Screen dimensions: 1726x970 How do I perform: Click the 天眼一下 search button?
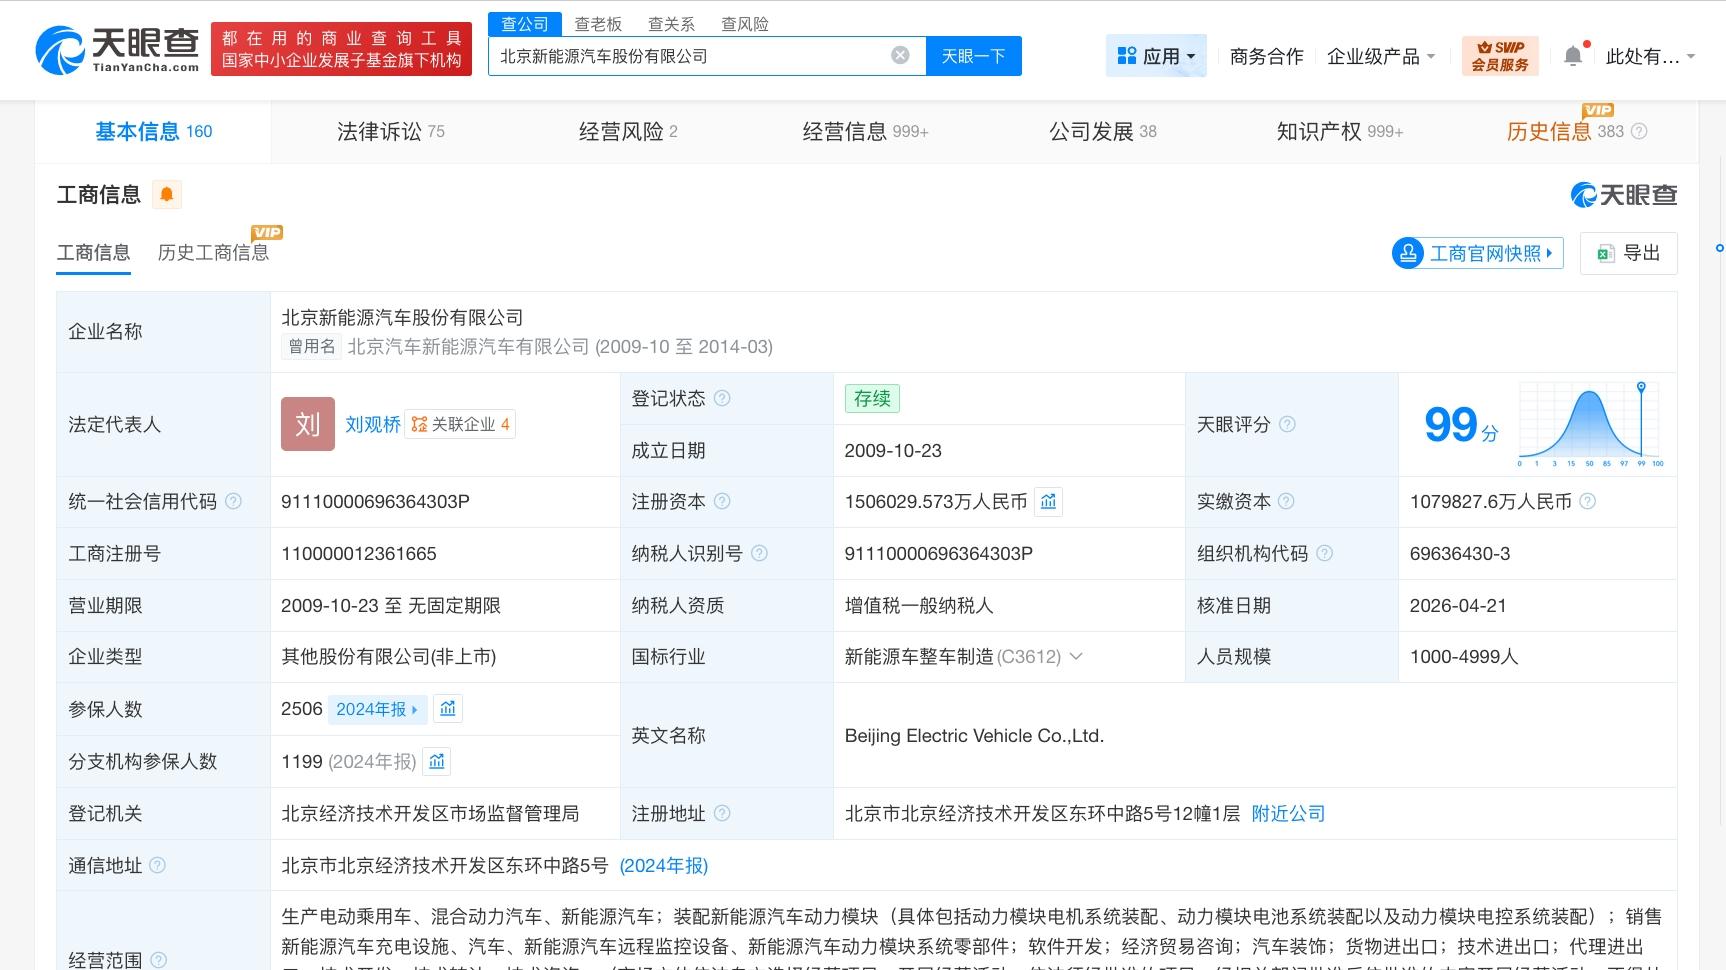point(973,56)
